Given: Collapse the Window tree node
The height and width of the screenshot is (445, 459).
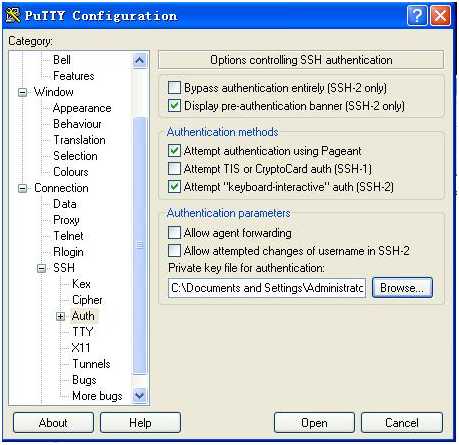Looking at the screenshot, I should click(x=22, y=92).
